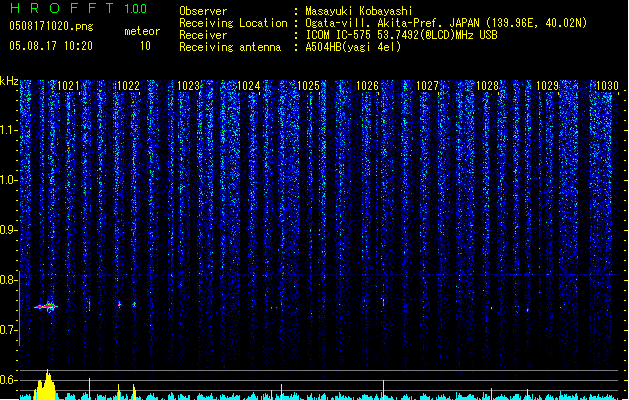629x400 pixels.
Task: Click the time marker 1023
Action: pyautogui.click(x=189, y=86)
